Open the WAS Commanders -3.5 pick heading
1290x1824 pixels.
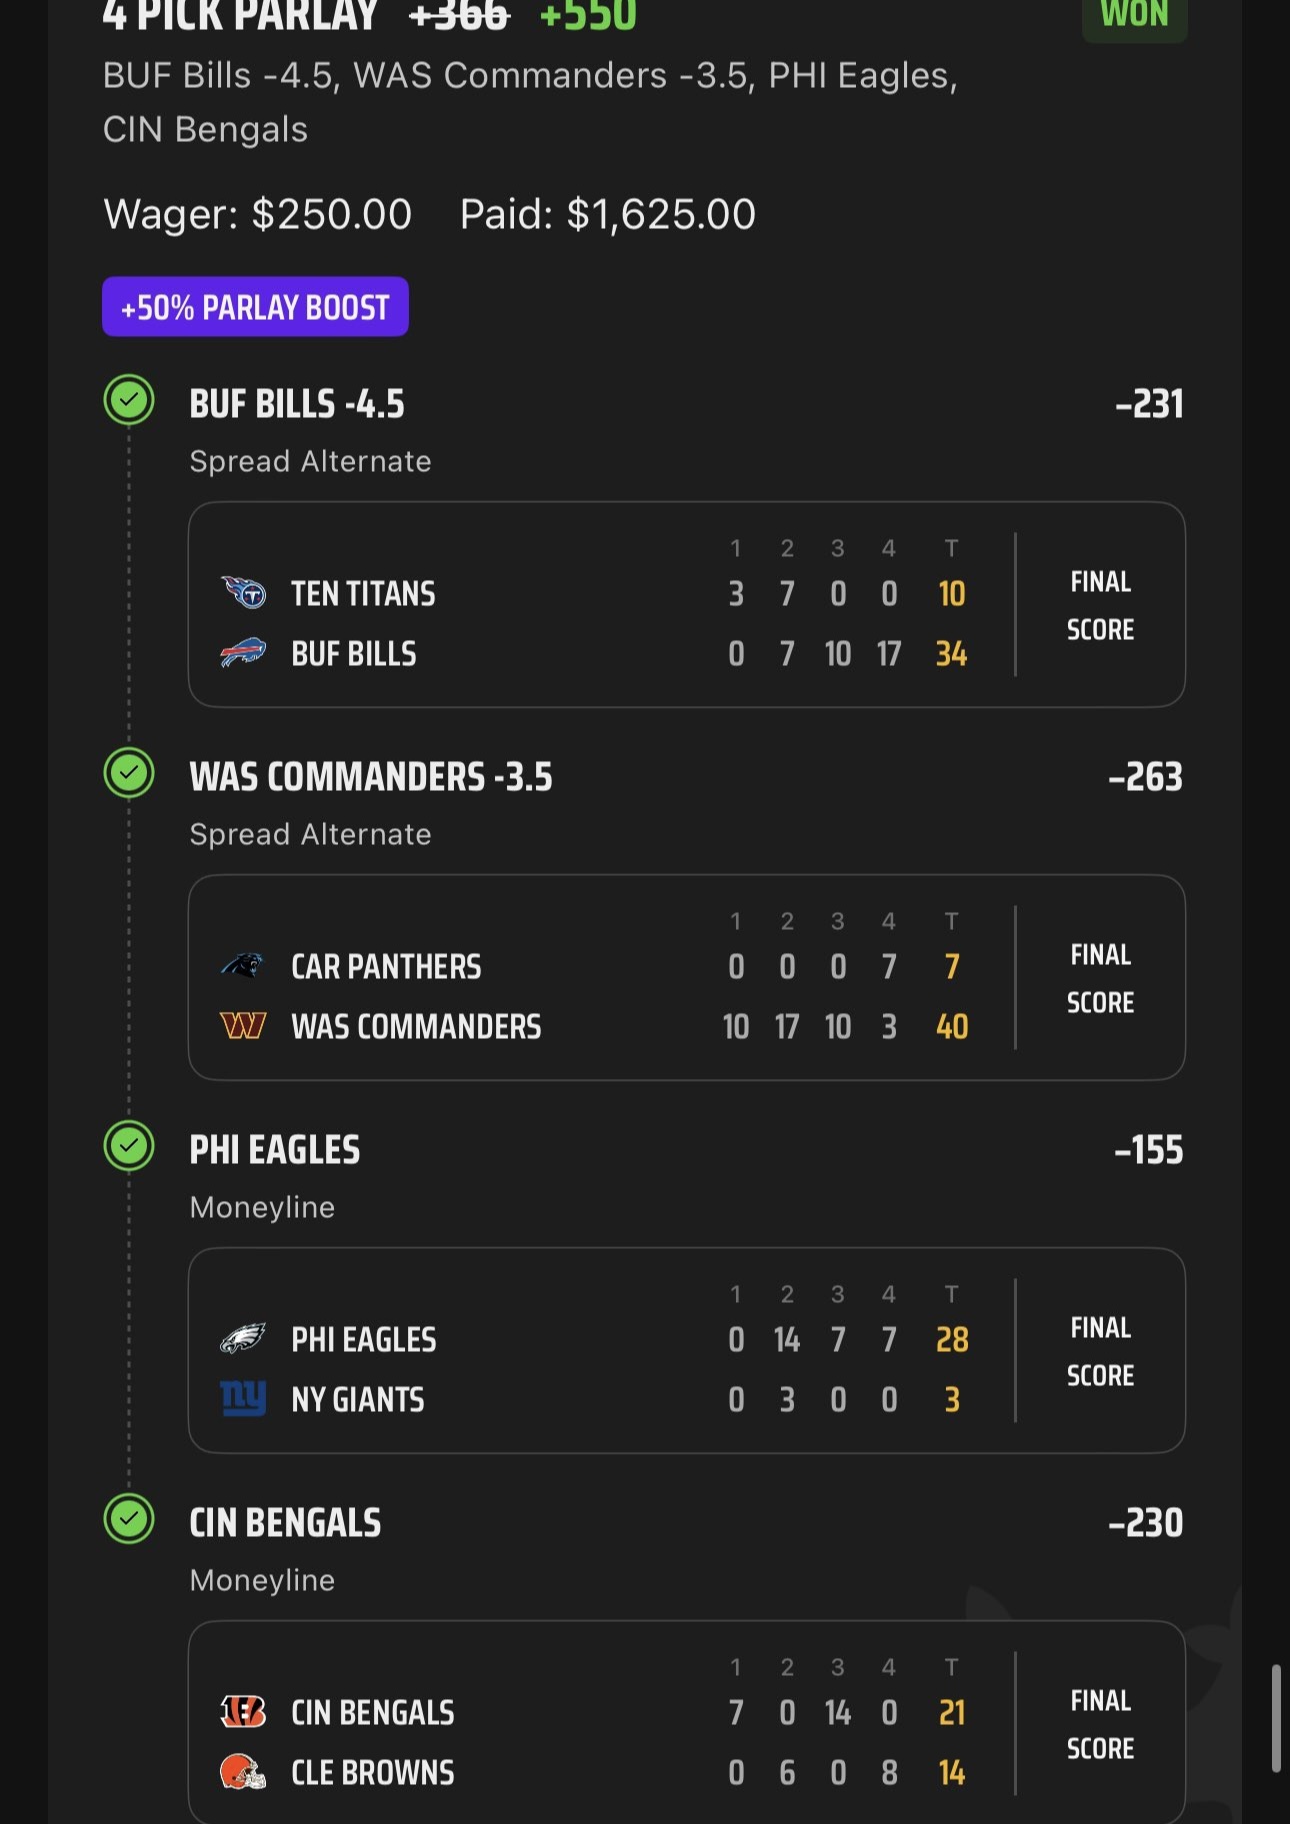click(370, 777)
